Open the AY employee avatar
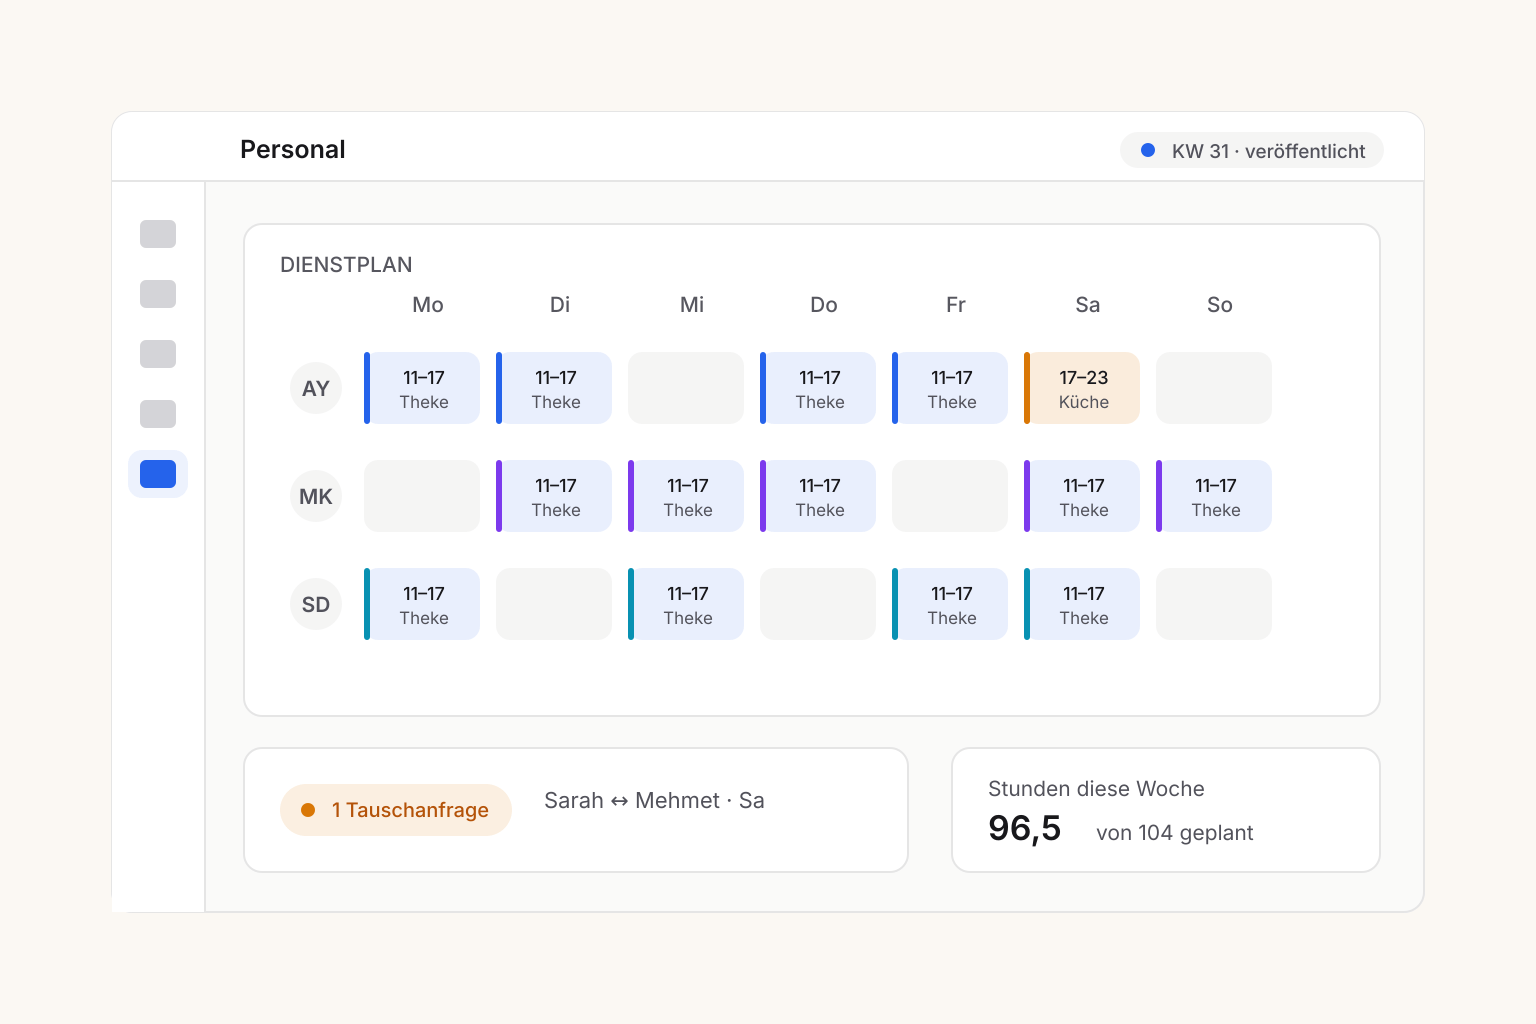1536x1024 pixels. tap(316, 388)
